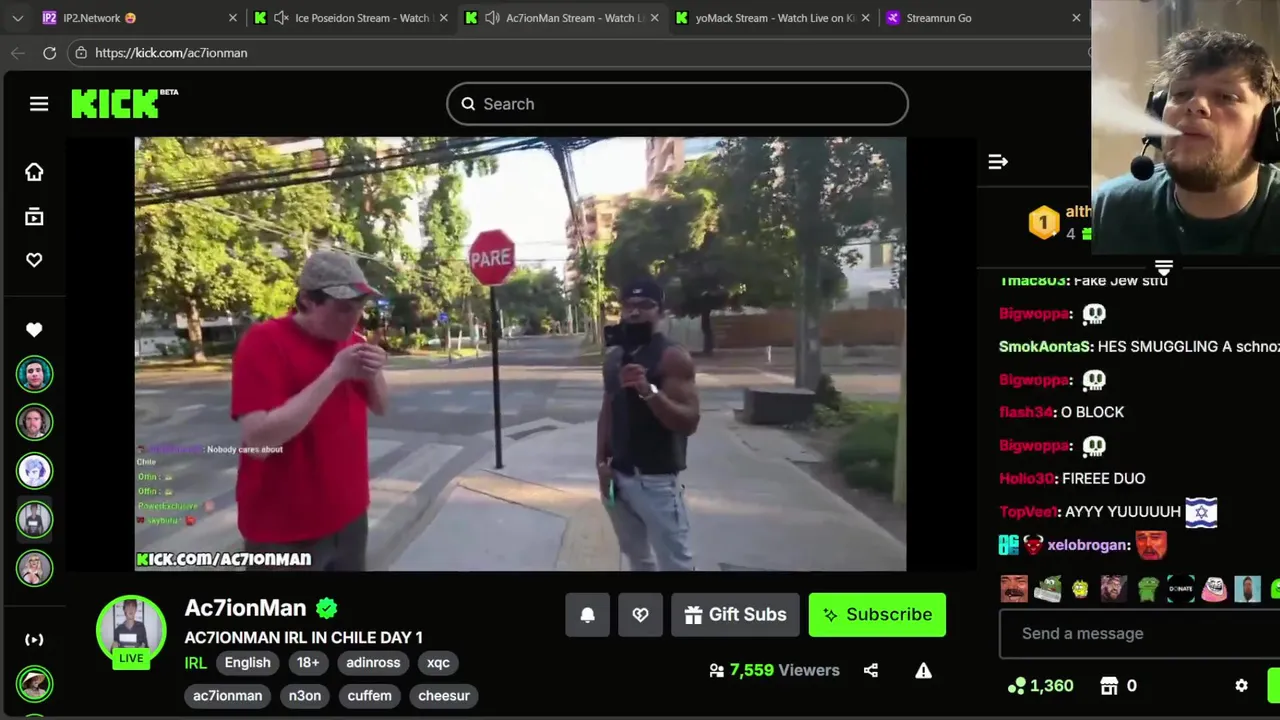Click the Ac7ionMan live avatar

[x=131, y=631]
